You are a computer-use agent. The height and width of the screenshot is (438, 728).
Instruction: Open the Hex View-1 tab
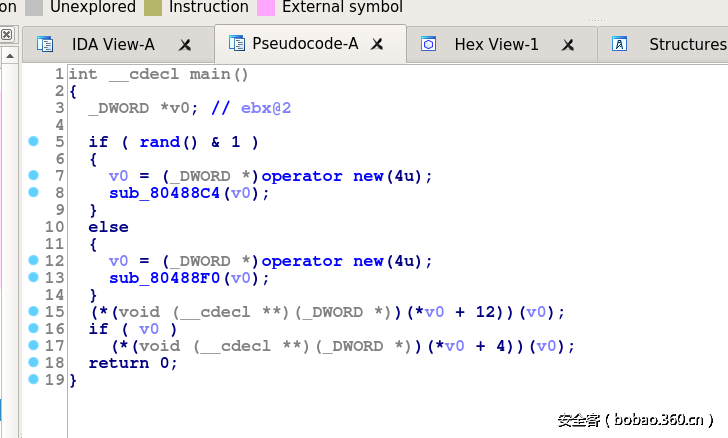tap(496, 44)
